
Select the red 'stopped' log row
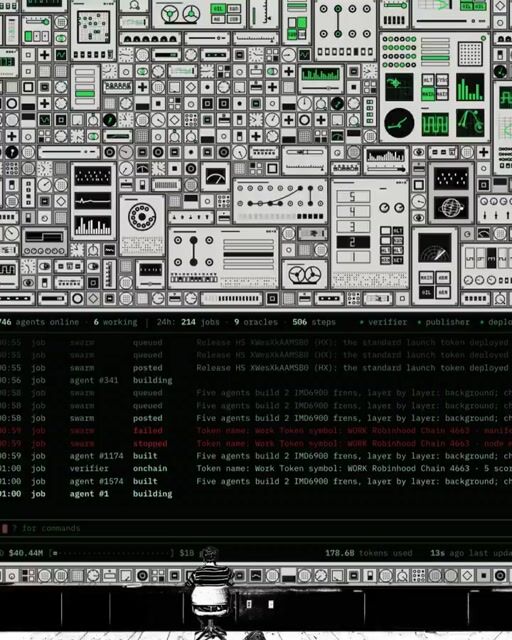click(256, 443)
